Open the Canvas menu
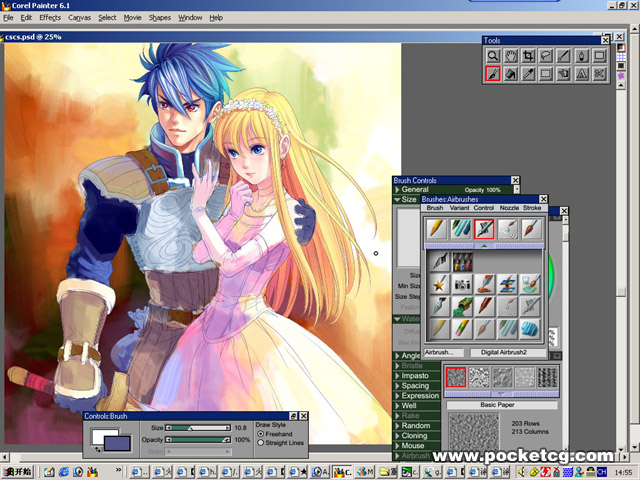The image size is (640, 480). click(x=80, y=18)
